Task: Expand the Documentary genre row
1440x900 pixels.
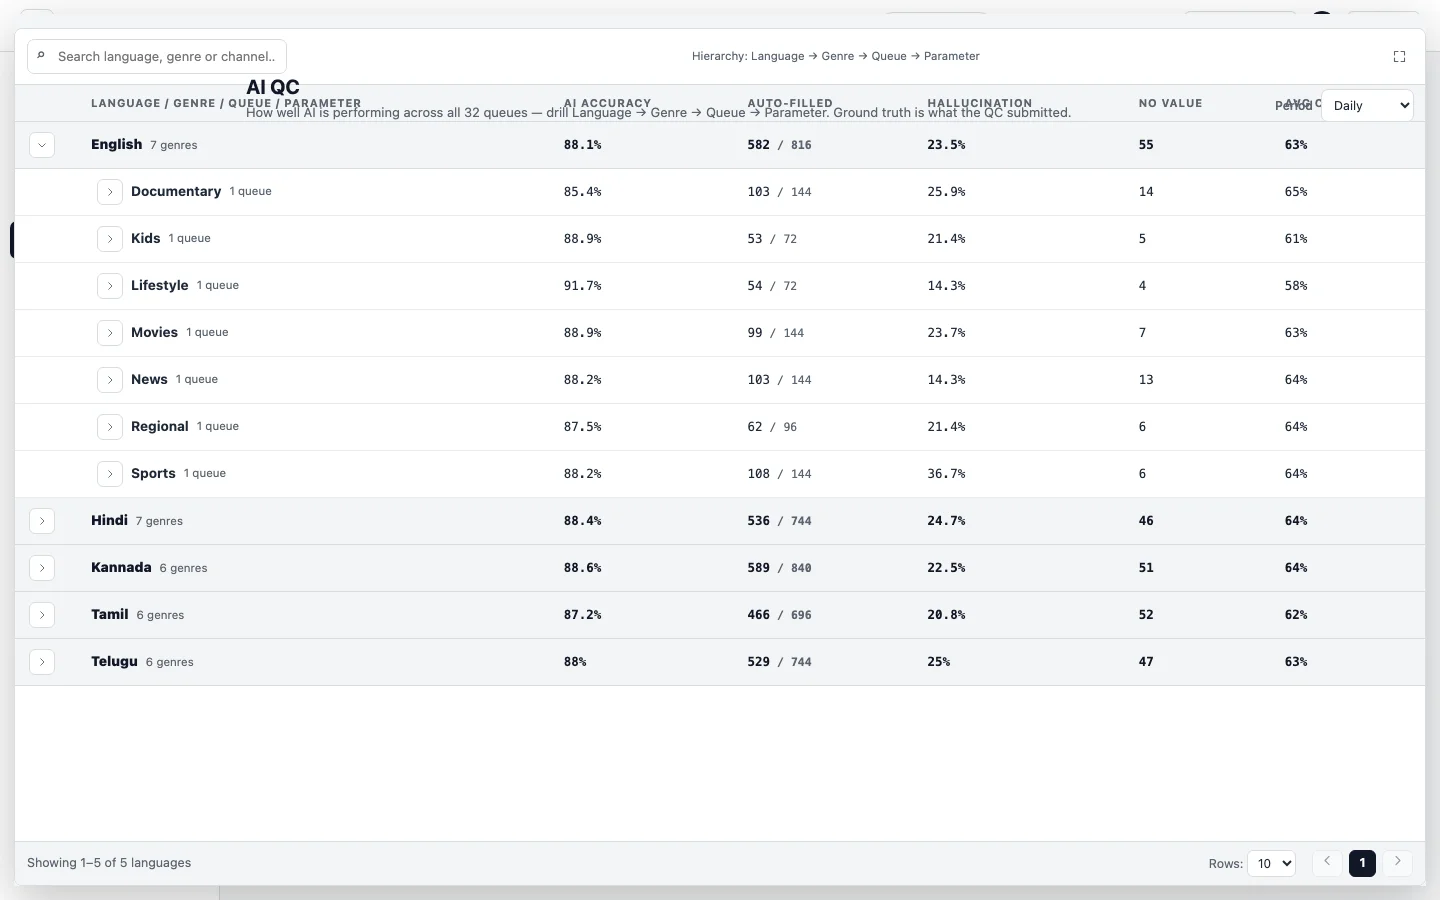Action: click(x=110, y=192)
